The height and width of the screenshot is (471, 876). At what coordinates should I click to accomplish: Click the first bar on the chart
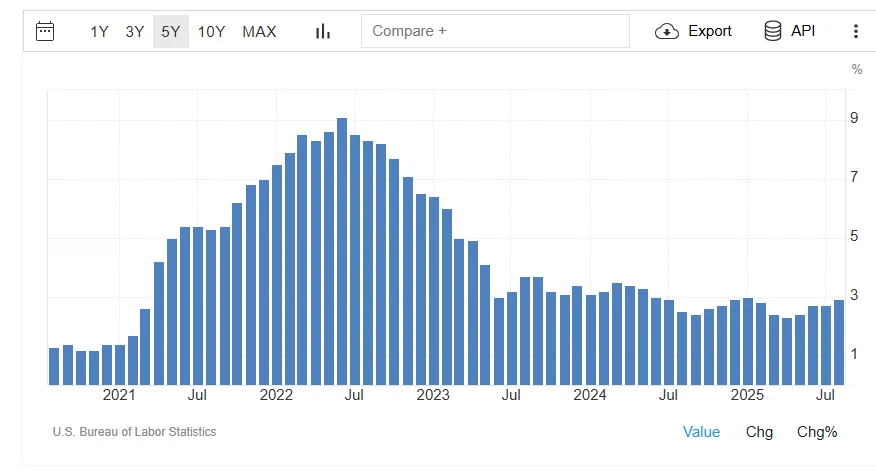pos(54,366)
